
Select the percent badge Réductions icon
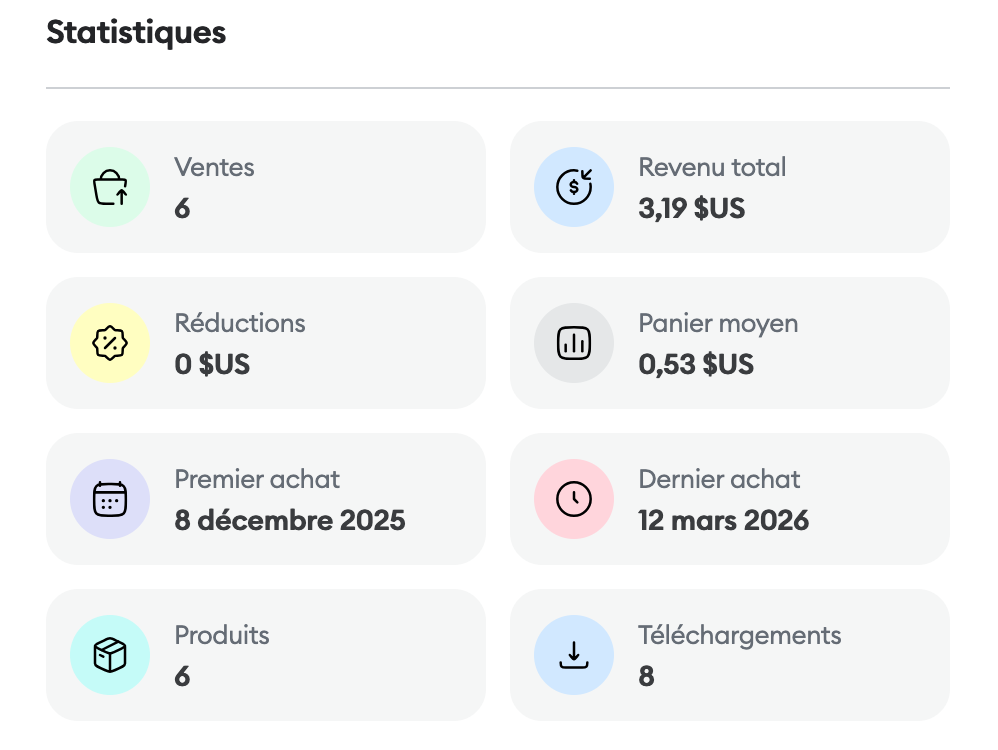tap(110, 343)
